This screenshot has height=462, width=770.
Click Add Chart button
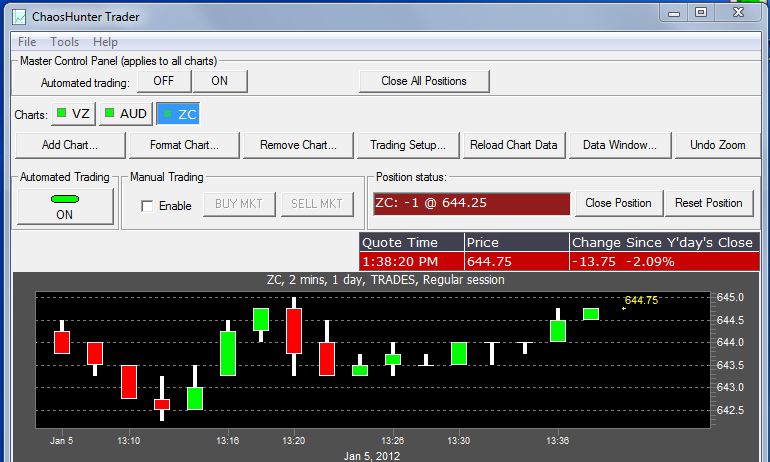(70, 145)
